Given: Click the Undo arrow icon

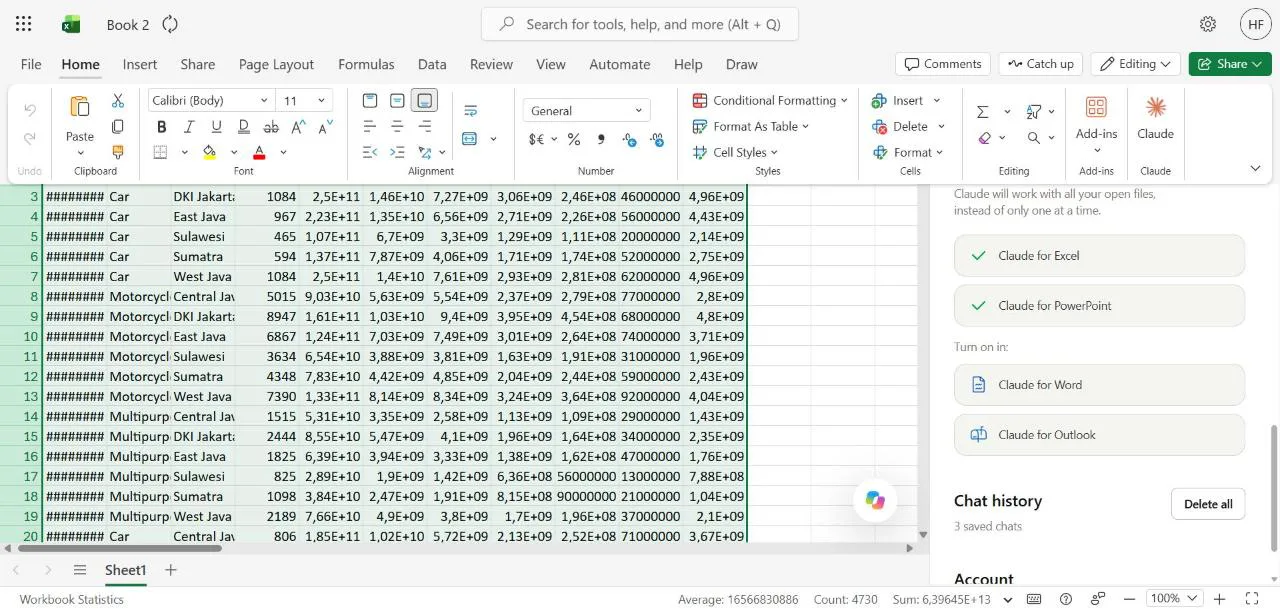Looking at the screenshot, I should click(x=30, y=110).
